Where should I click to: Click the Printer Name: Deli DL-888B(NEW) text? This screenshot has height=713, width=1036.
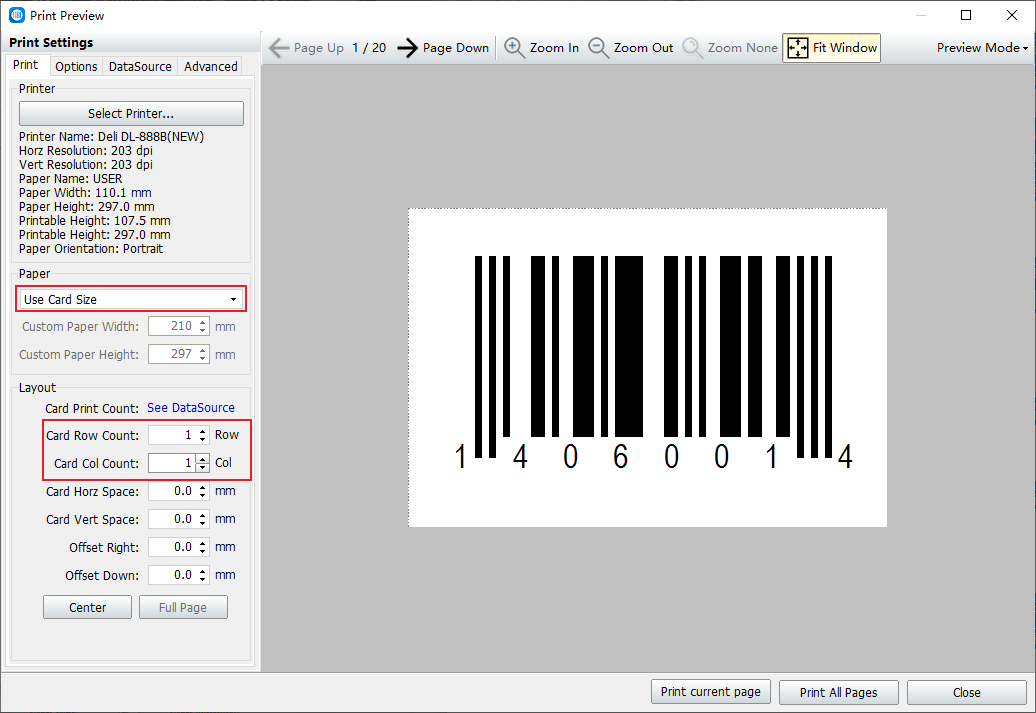[112, 137]
